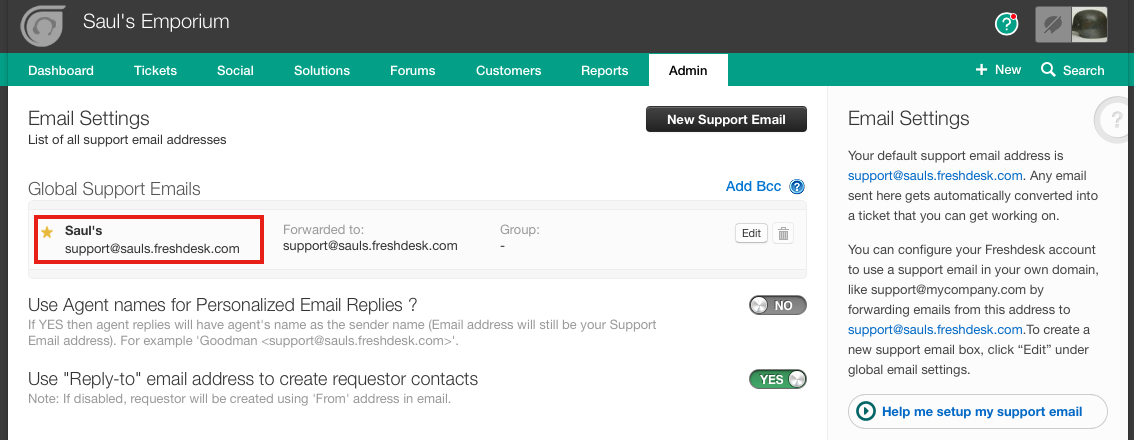Click the Freshdesk headset logo
This screenshot has height=440, width=1134.
pos(43,25)
